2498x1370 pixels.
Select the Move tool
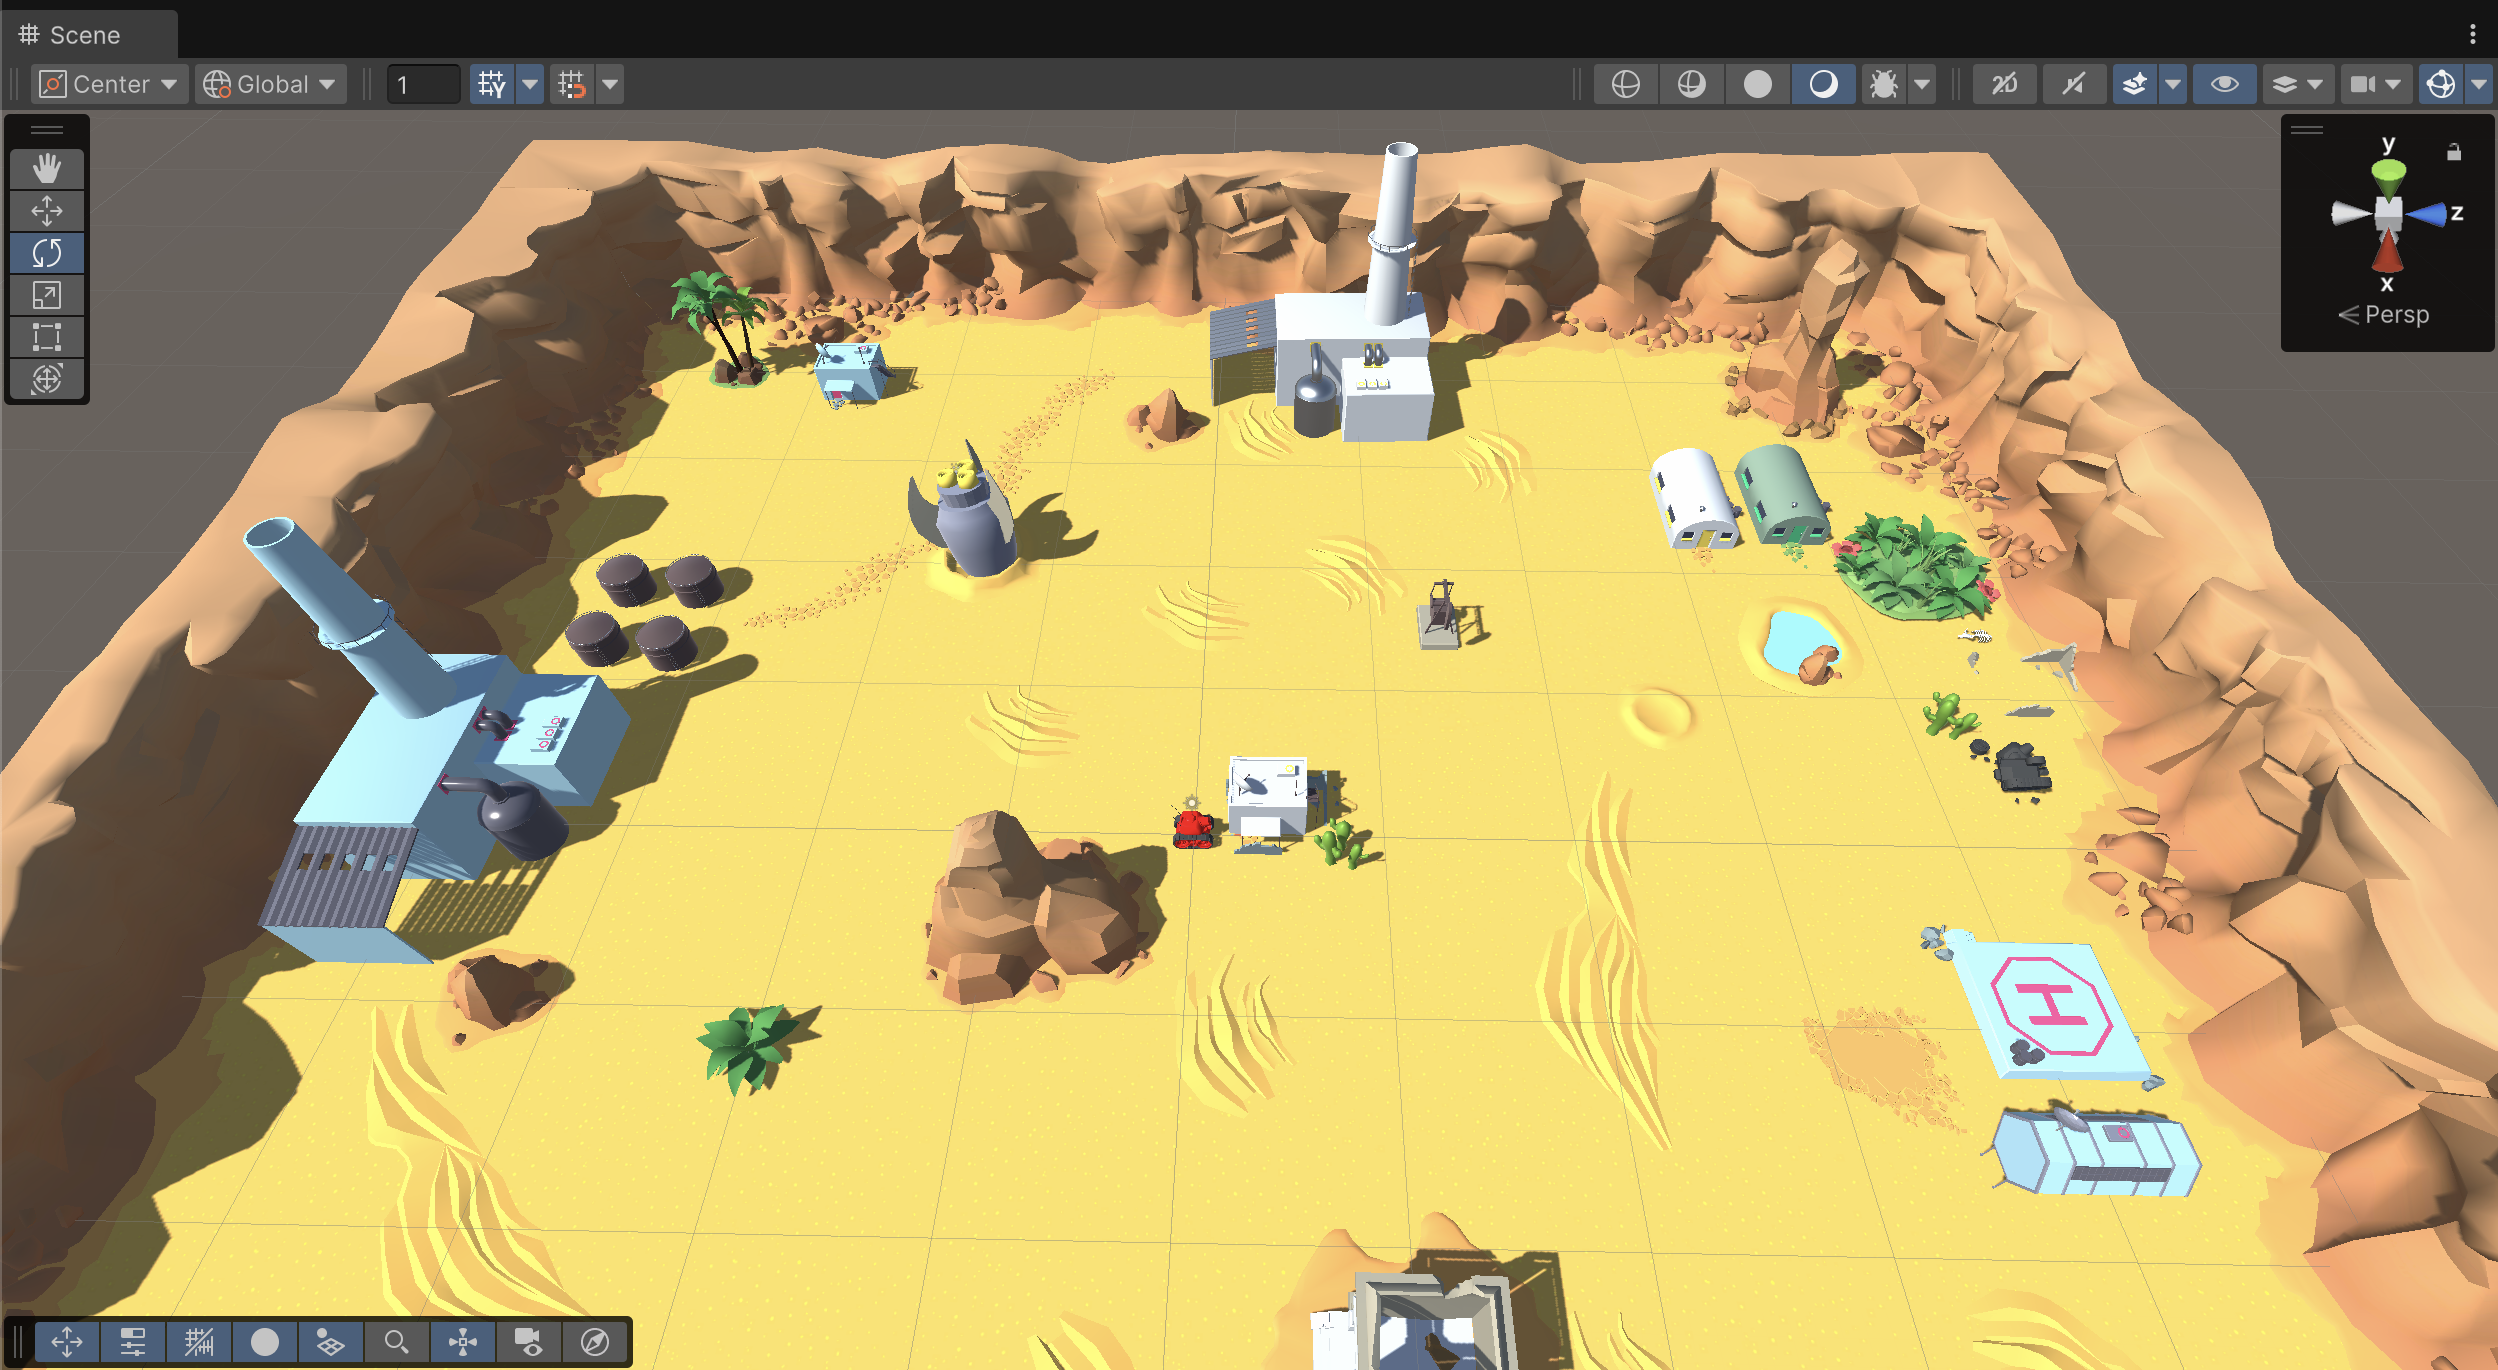[46, 211]
